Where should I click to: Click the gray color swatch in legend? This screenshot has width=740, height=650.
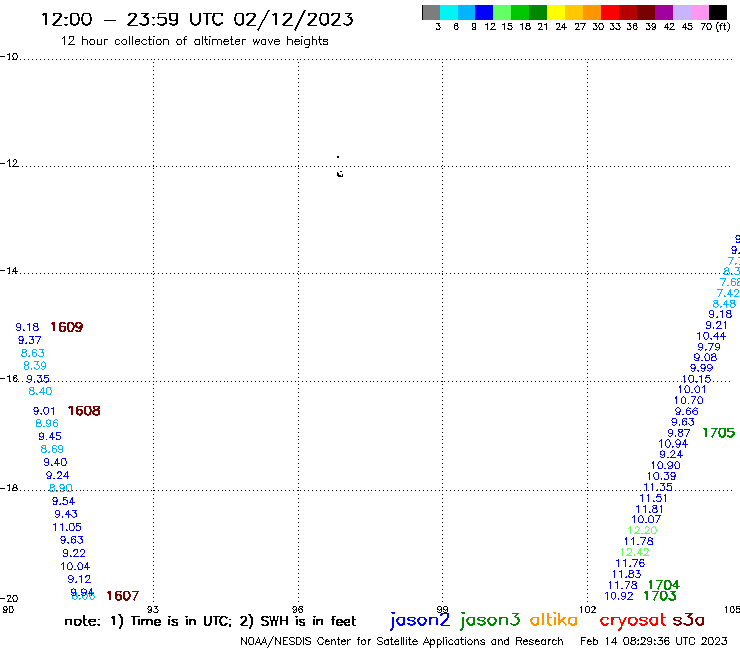(x=431, y=13)
